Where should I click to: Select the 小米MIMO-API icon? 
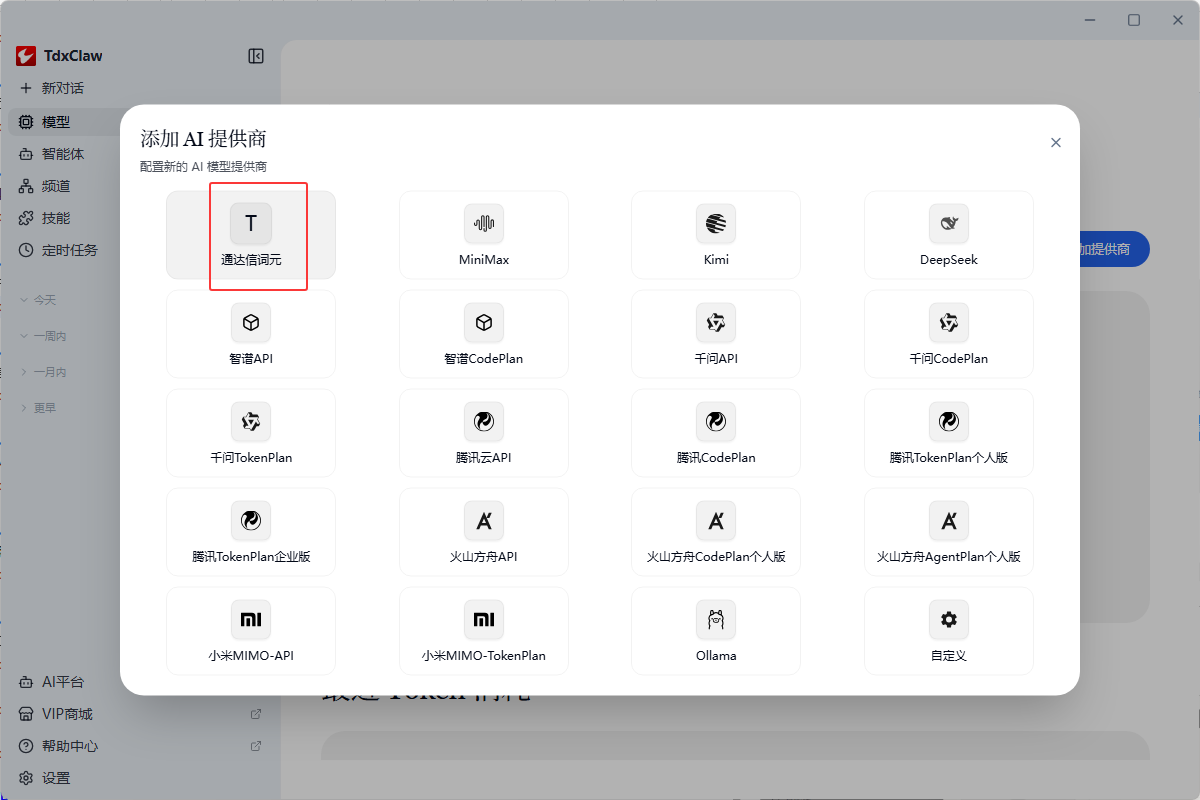(251, 620)
